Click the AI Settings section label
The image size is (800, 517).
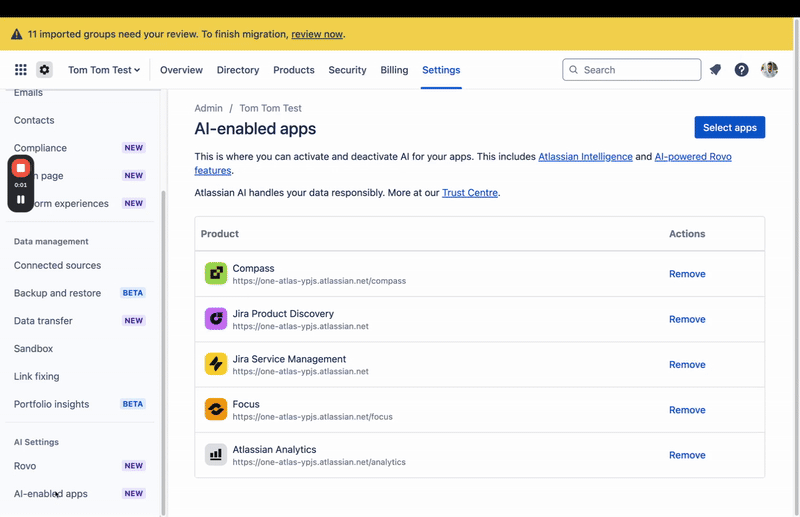(x=36, y=442)
